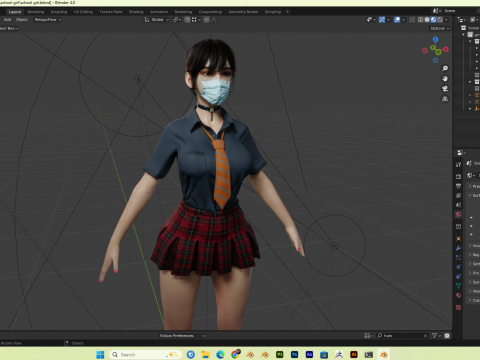Open the Collection properties tab

click(x=458, y=227)
